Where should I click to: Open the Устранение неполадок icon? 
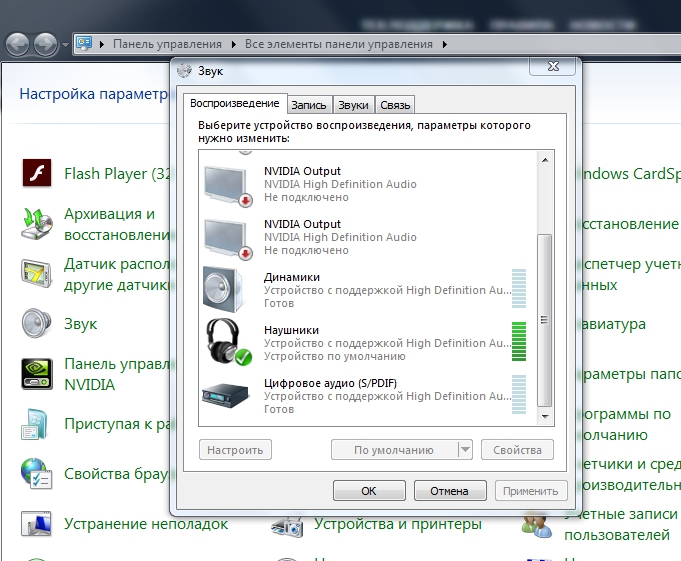point(37,524)
